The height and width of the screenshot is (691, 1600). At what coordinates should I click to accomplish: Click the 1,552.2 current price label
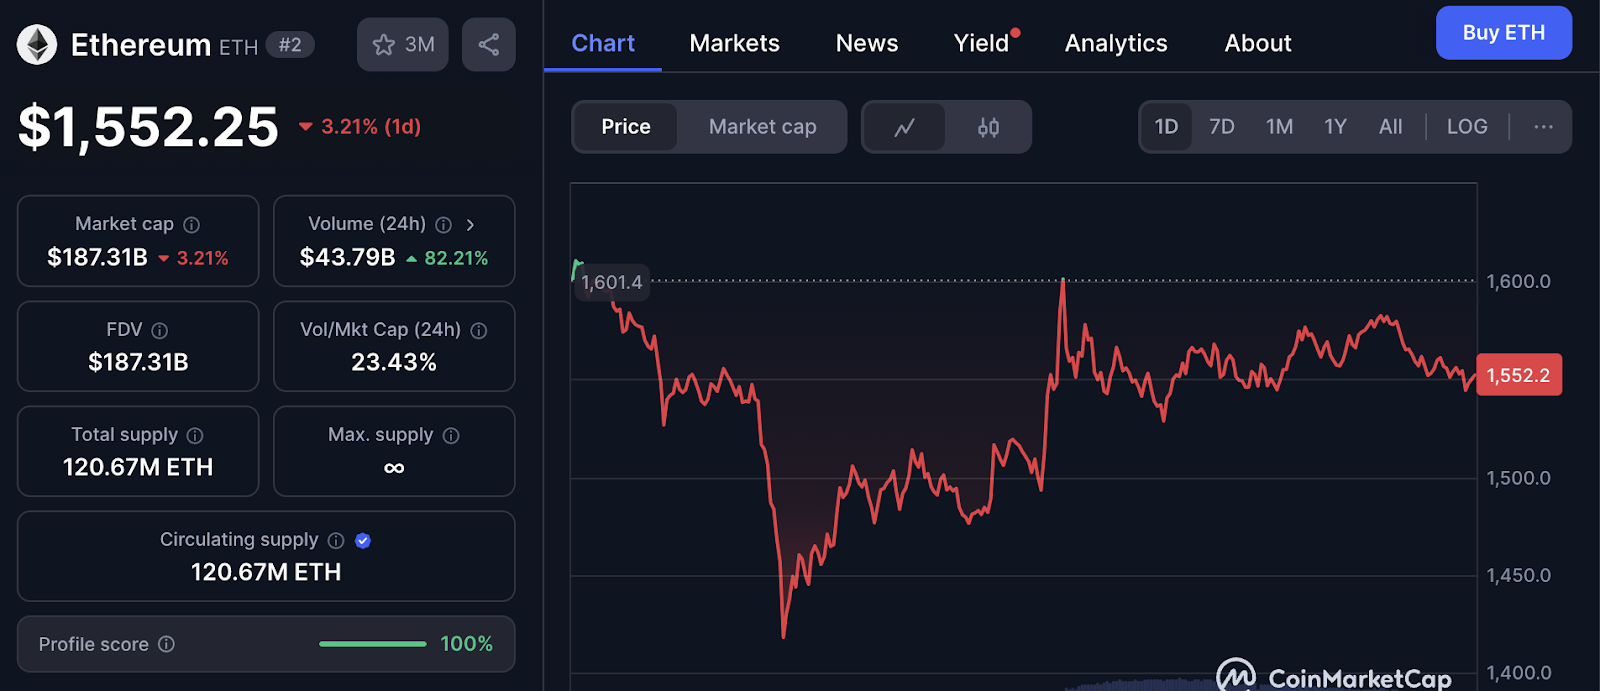[x=1518, y=376]
